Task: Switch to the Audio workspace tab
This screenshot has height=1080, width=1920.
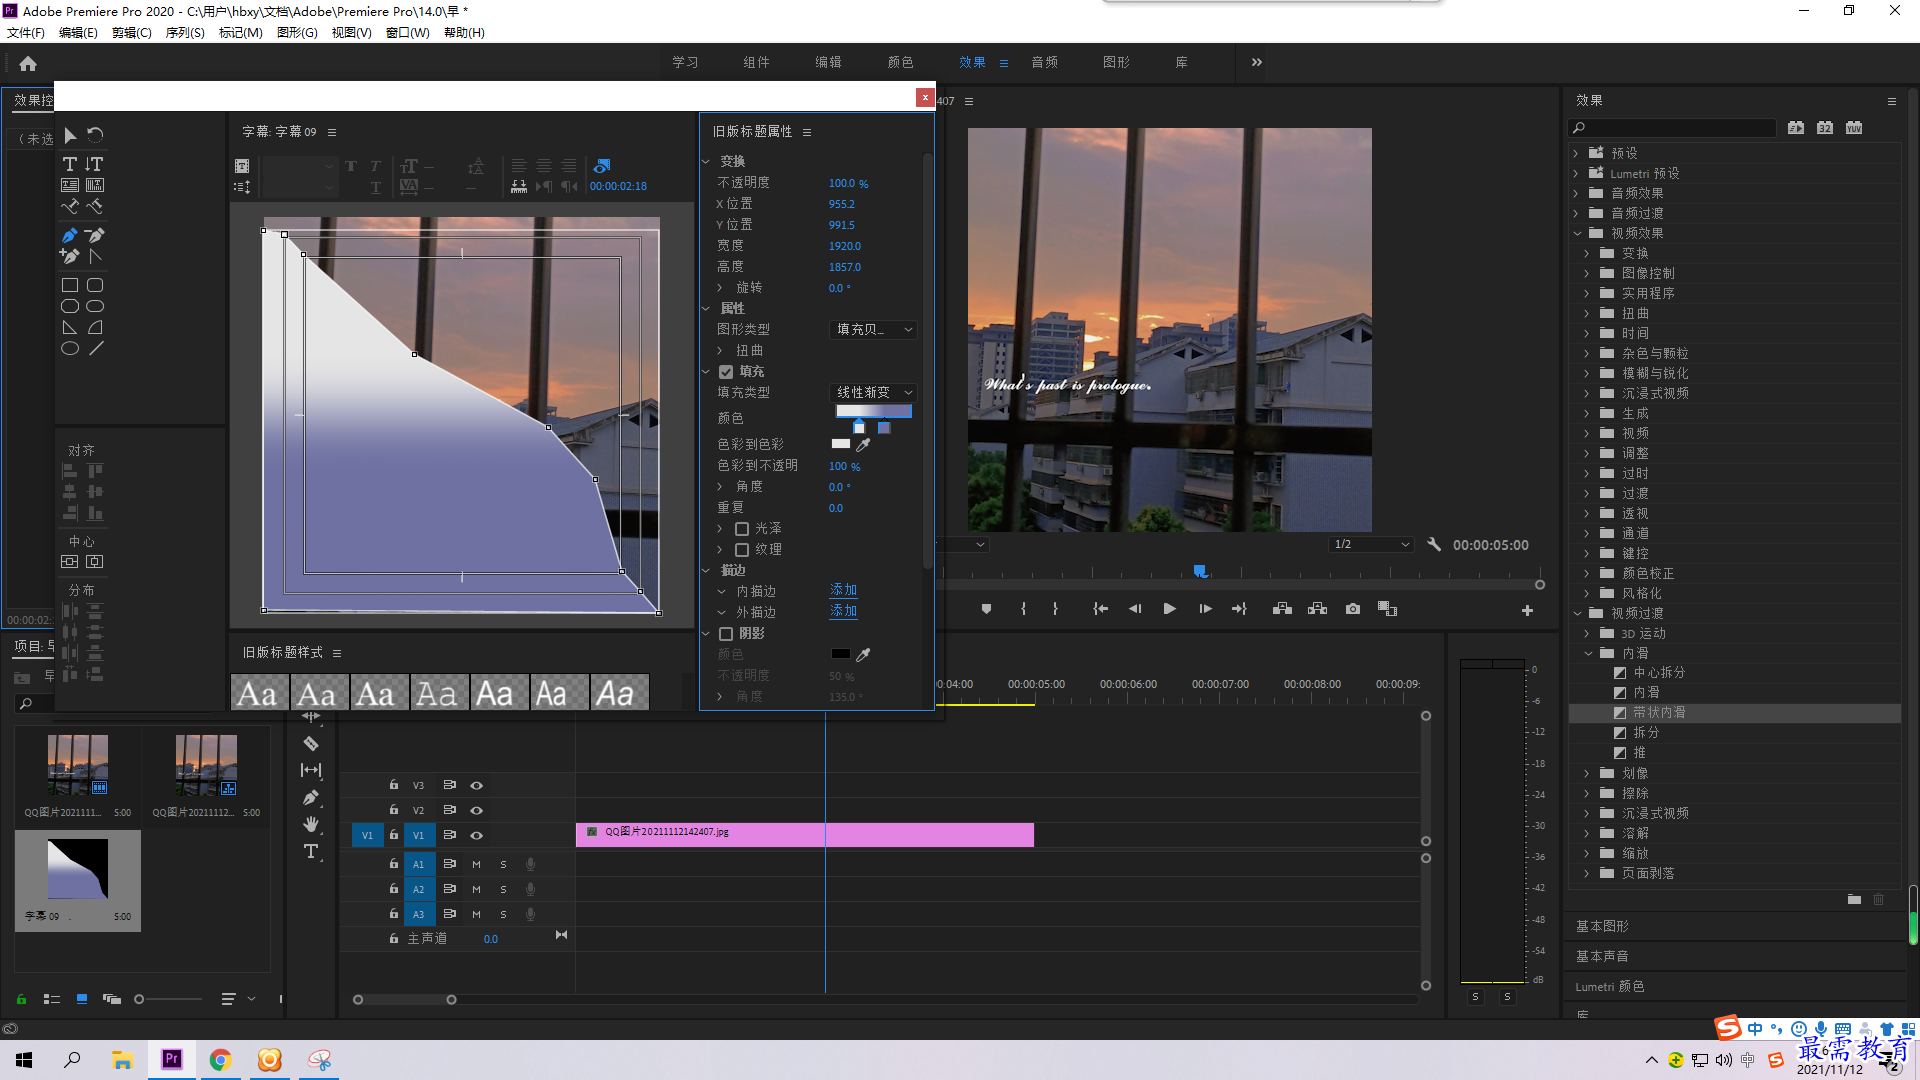Action: [x=1044, y=62]
